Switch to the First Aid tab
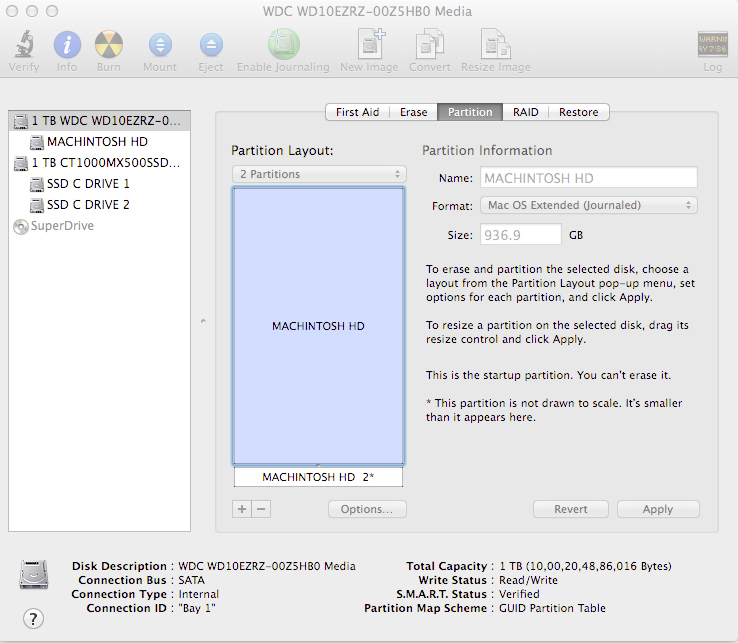 click(x=357, y=112)
